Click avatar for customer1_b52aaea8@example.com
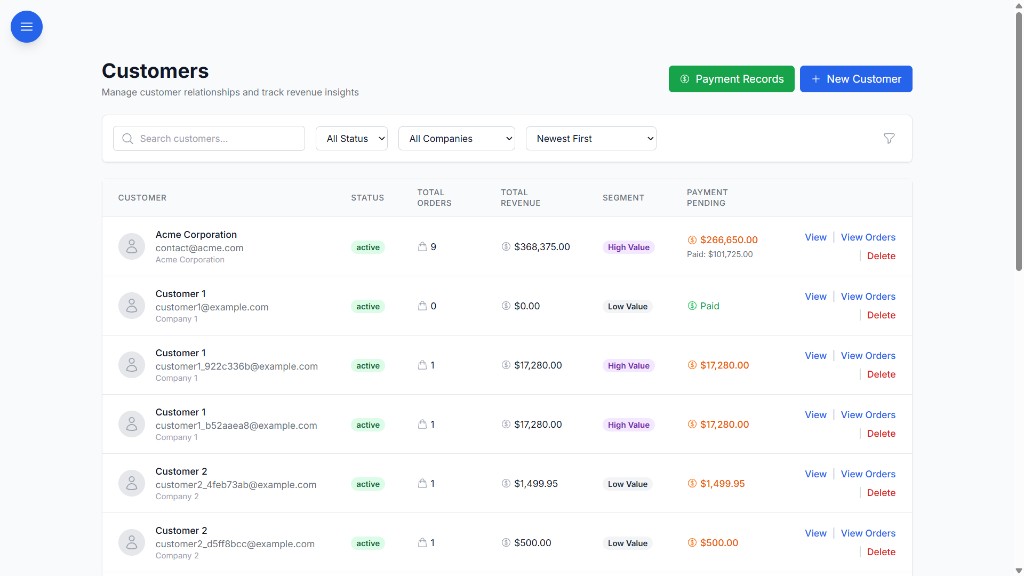1024x576 pixels. pyautogui.click(x=131, y=424)
